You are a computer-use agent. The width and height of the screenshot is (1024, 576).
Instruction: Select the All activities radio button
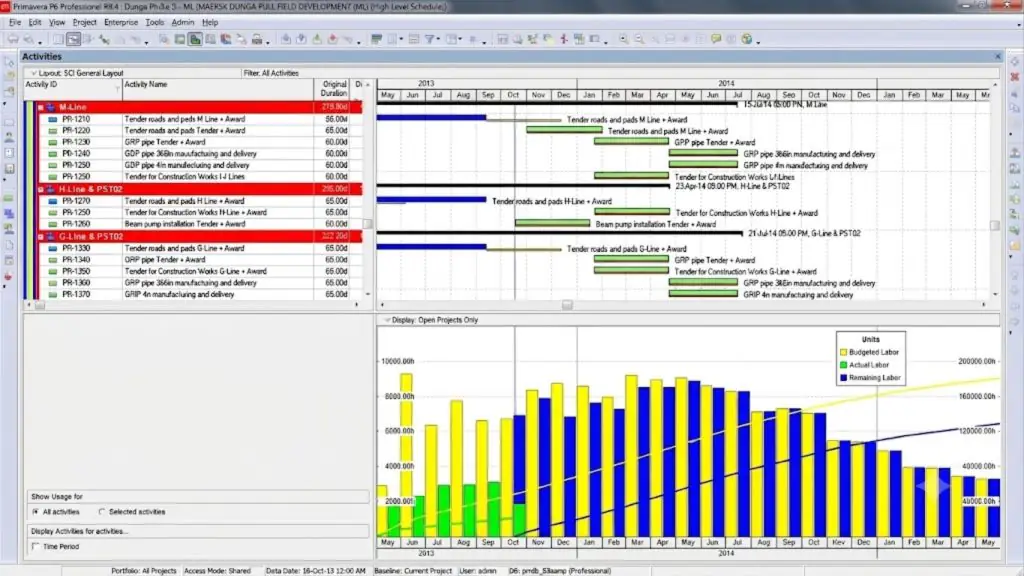[35, 512]
